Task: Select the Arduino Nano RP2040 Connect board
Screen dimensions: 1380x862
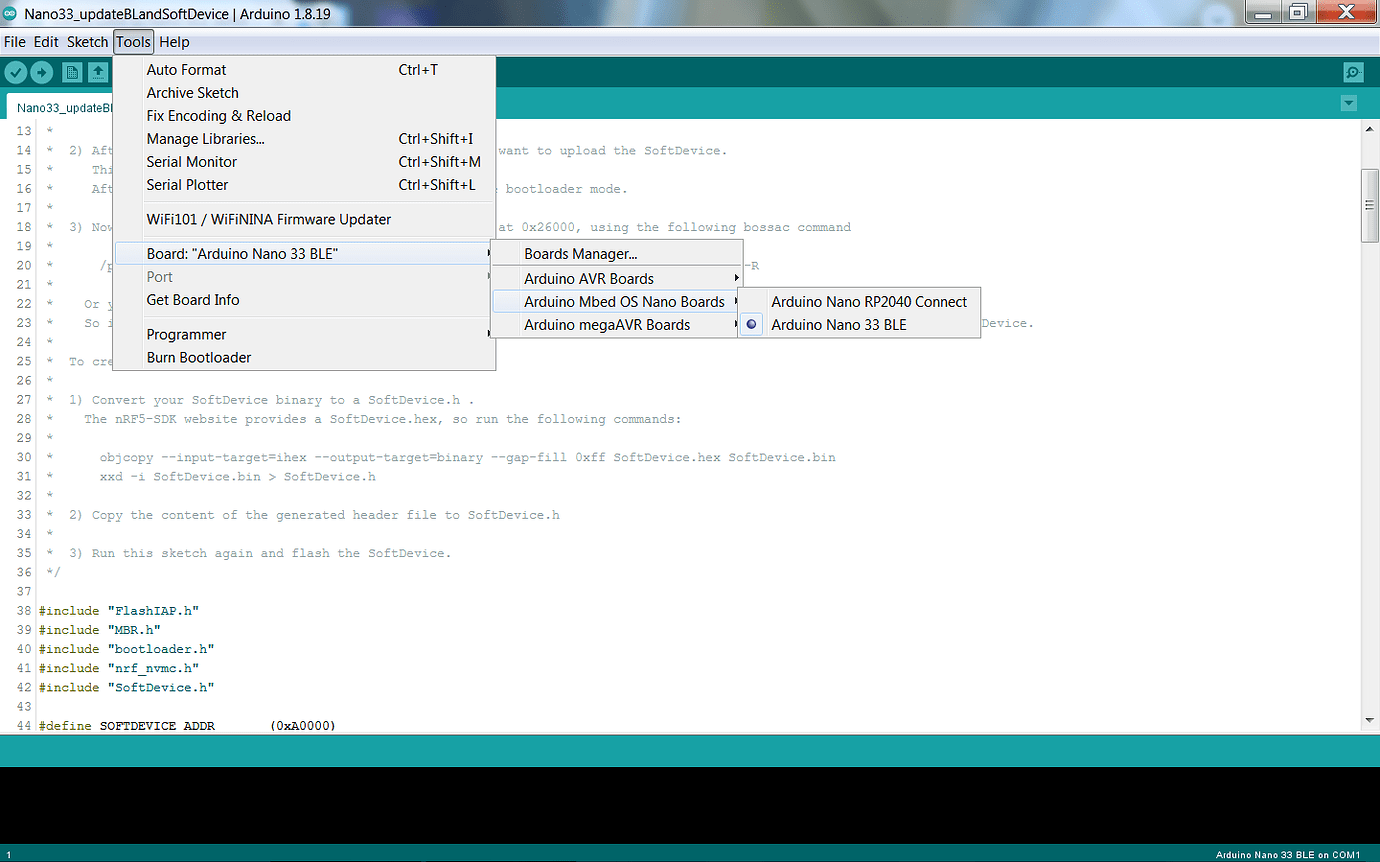Action: (x=859, y=302)
